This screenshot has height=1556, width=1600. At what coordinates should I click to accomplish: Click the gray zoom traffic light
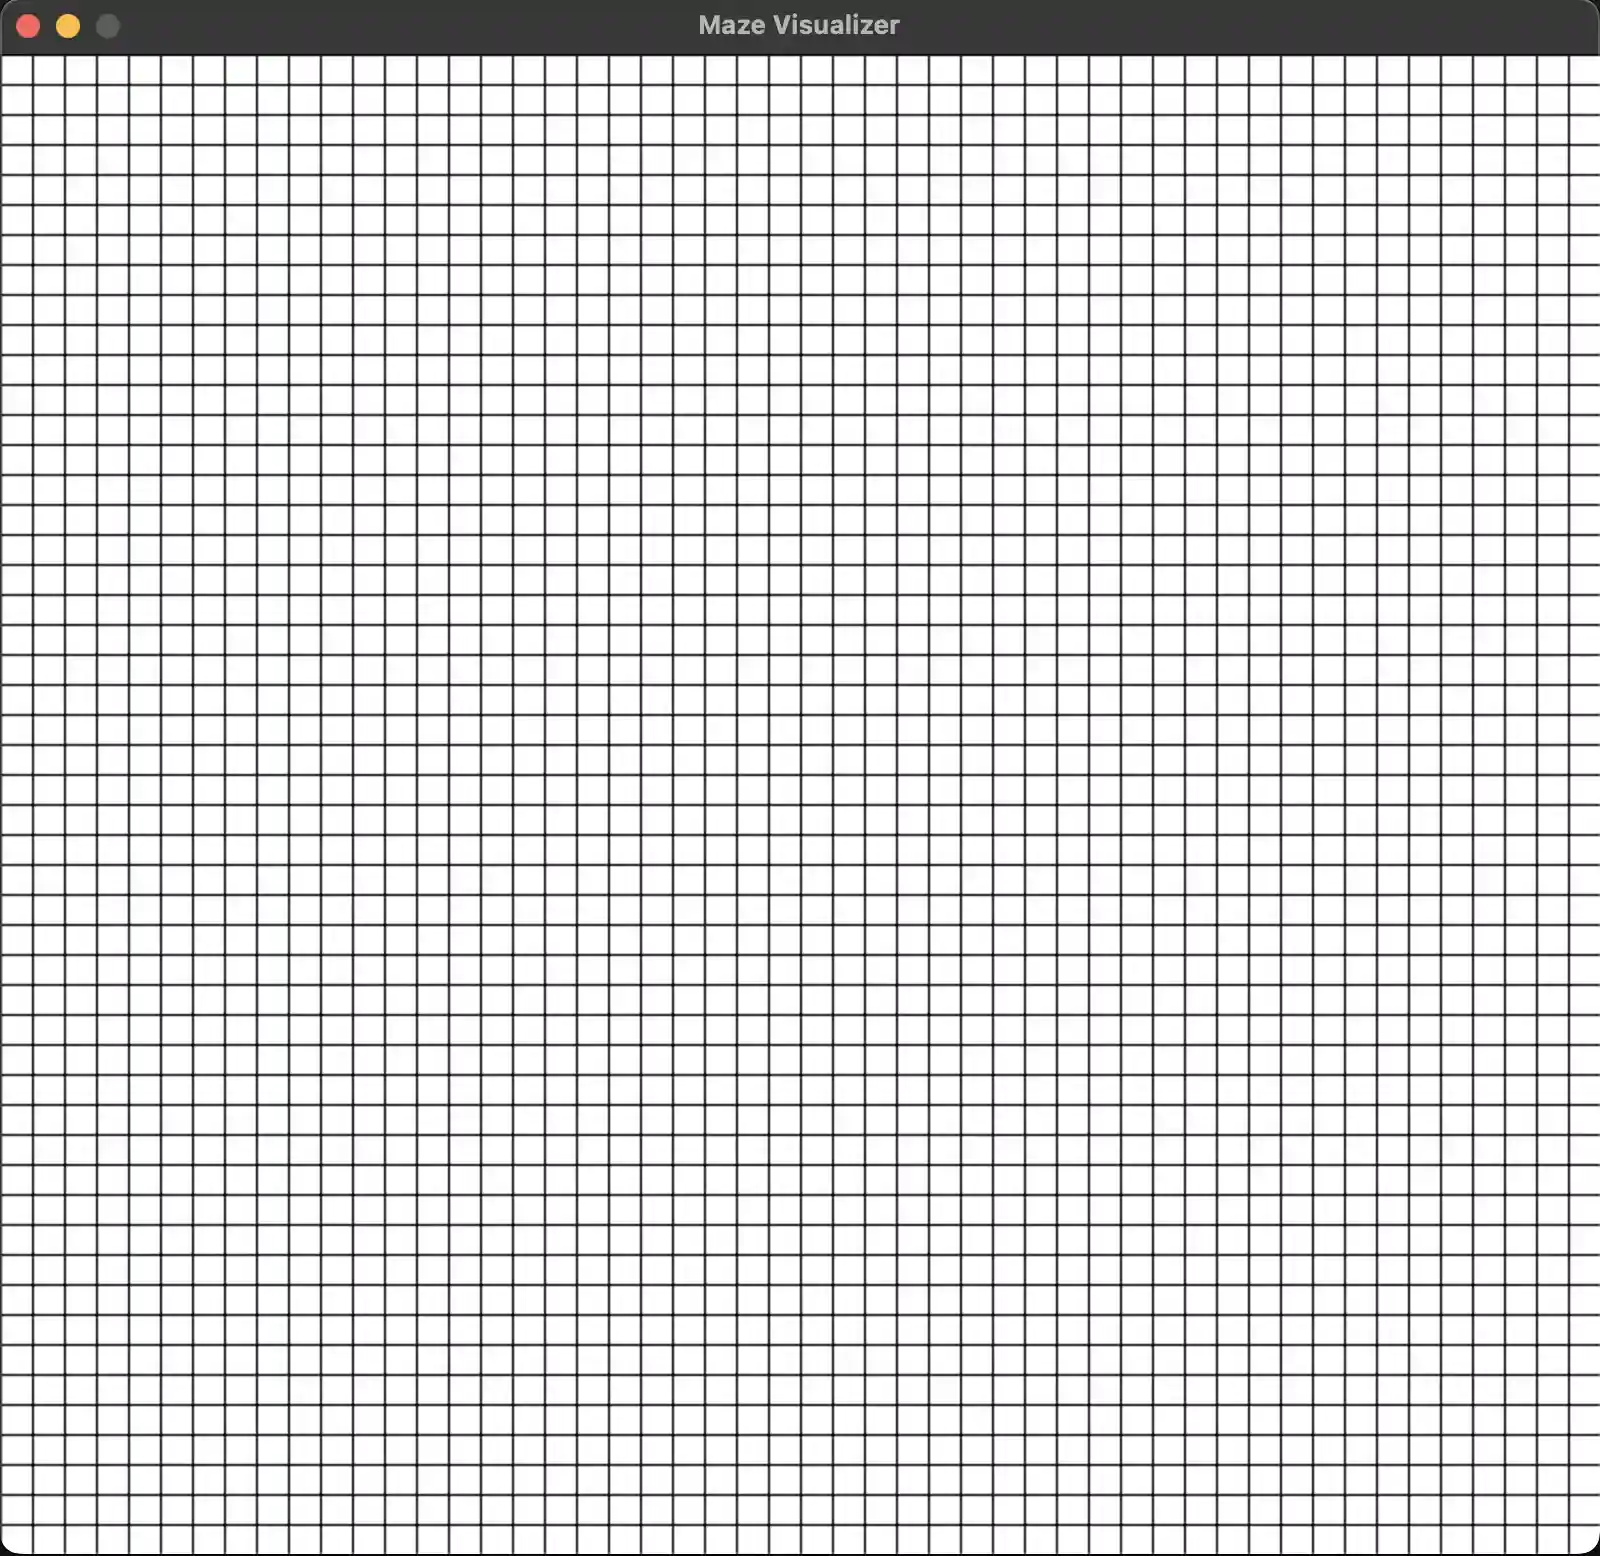[x=107, y=25]
